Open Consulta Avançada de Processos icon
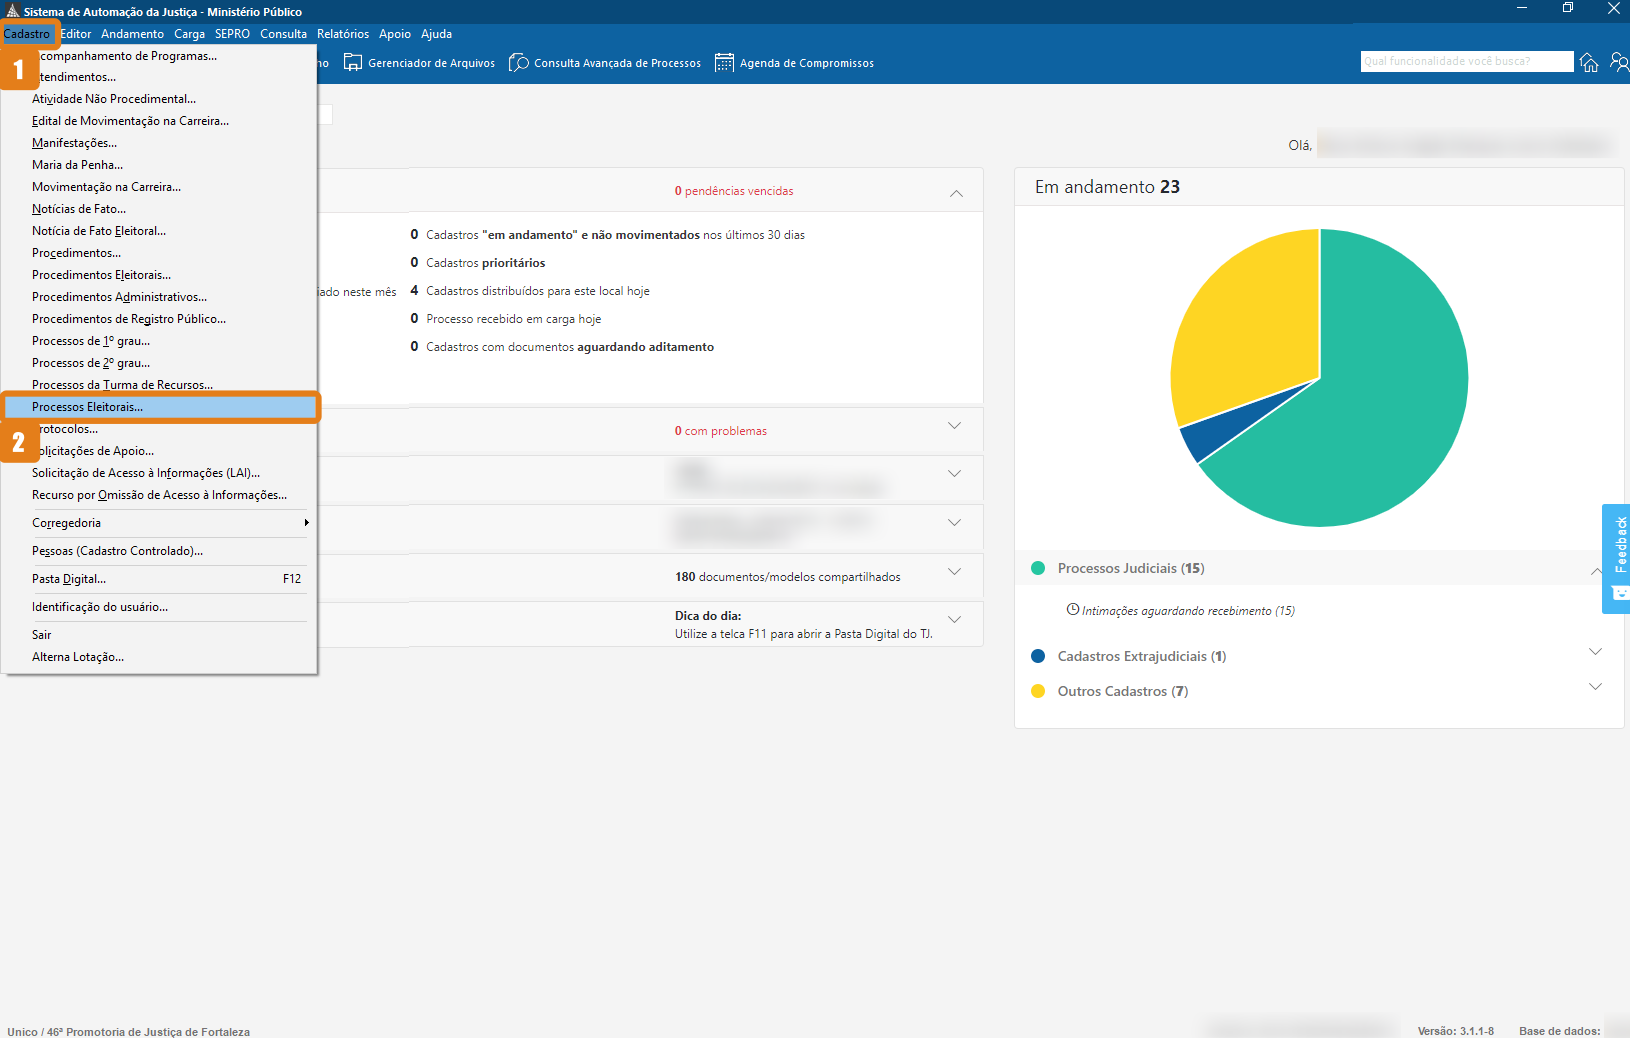 [519, 63]
